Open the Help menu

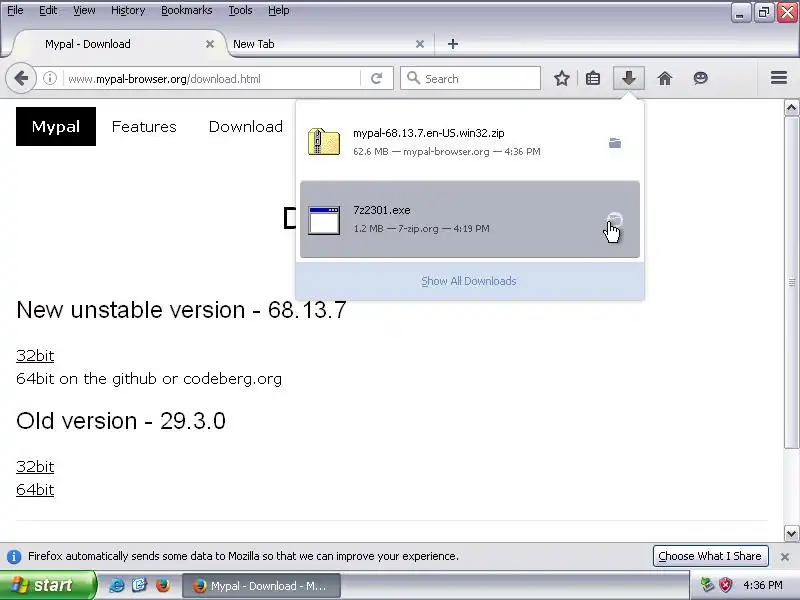[x=279, y=10]
